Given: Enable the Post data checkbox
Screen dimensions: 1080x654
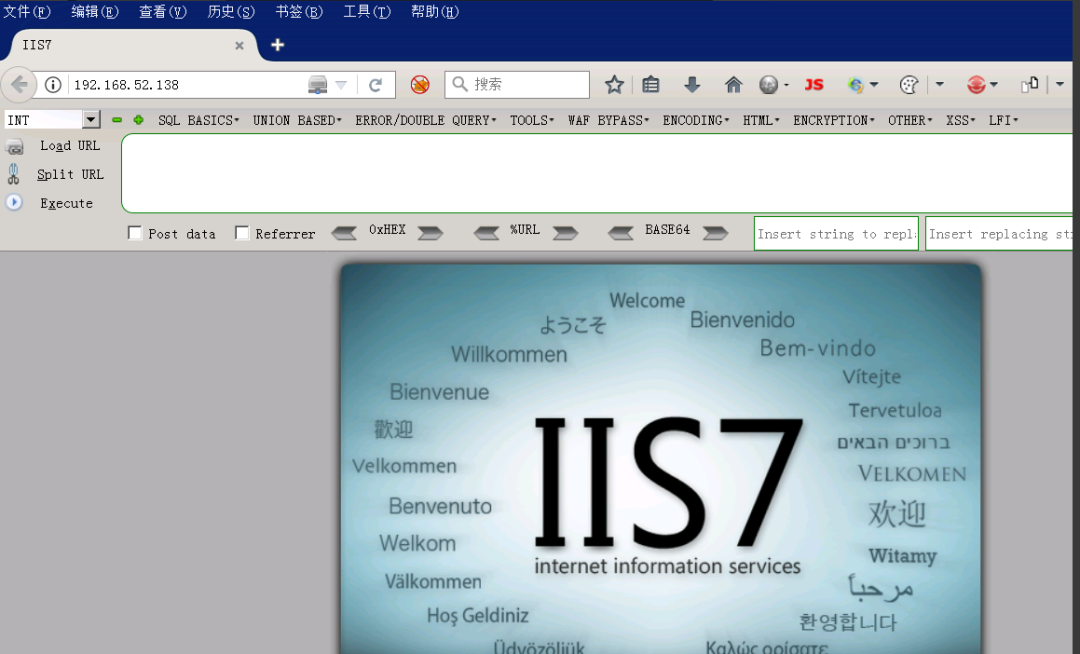Looking at the screenshot, I should click(x=135, y=233).
